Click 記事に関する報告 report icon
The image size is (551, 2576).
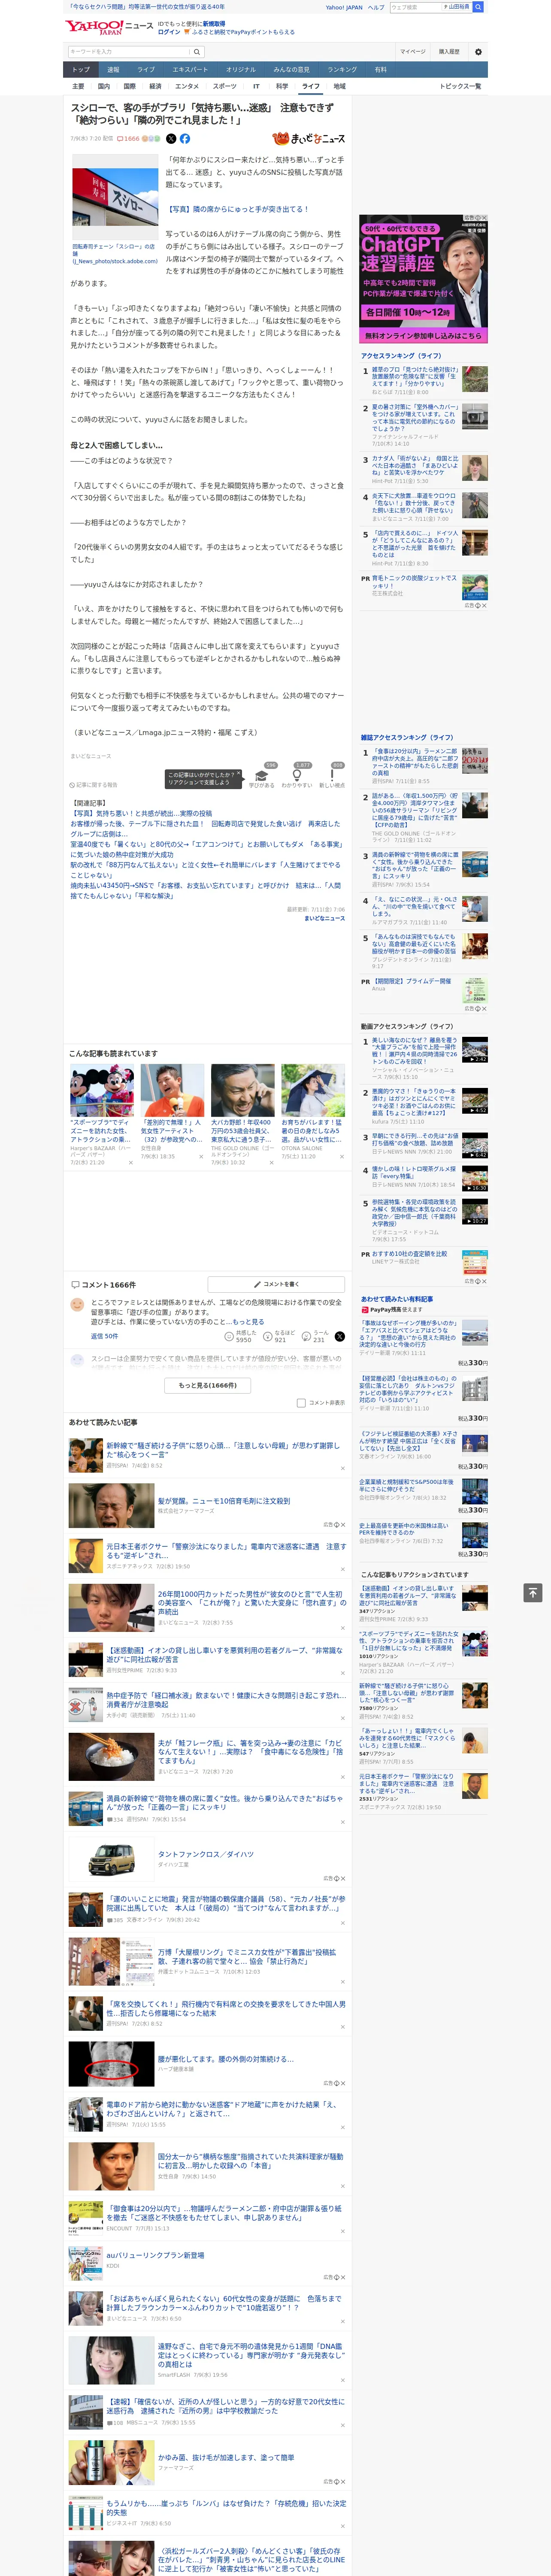coord(93,785)
